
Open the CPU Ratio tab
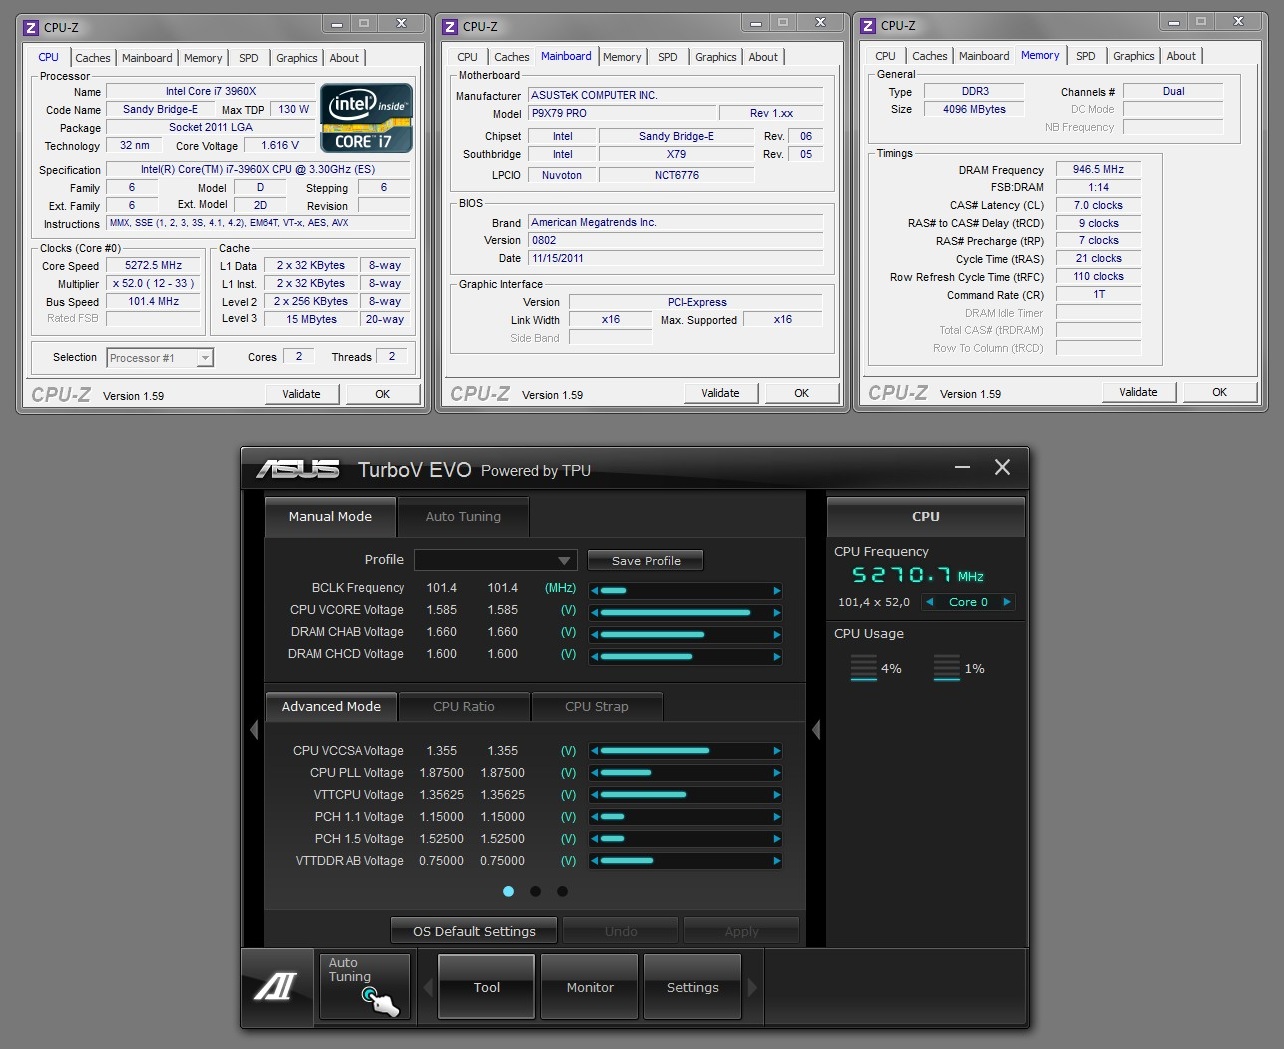[464, 706]
